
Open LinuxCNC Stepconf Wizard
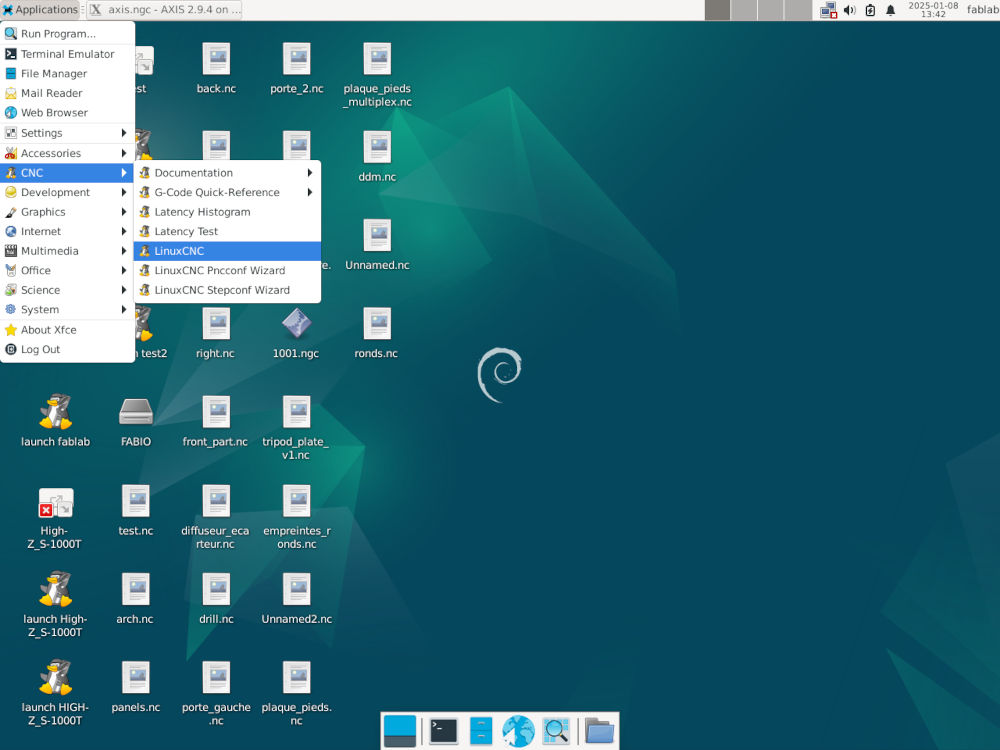227,290
